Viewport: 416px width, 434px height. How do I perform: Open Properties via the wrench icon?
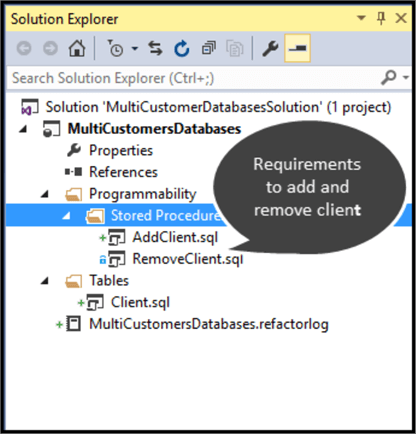[x=270, y=49]
